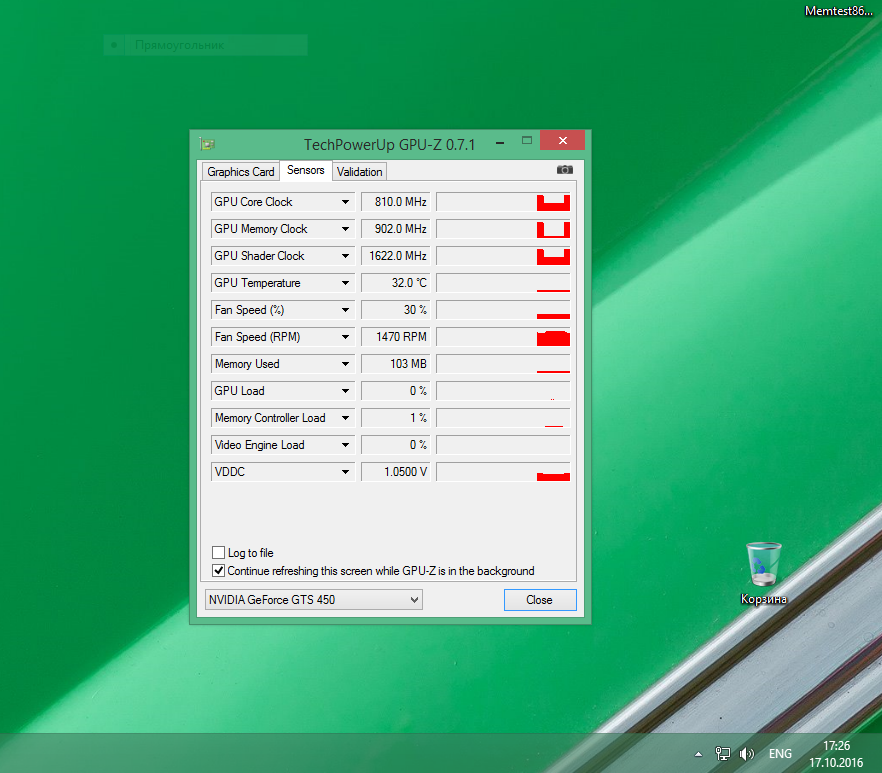Click the GPU-Z app icon in title bar
The height and width of the screenshot is (773, 882).
pos(207,144)
